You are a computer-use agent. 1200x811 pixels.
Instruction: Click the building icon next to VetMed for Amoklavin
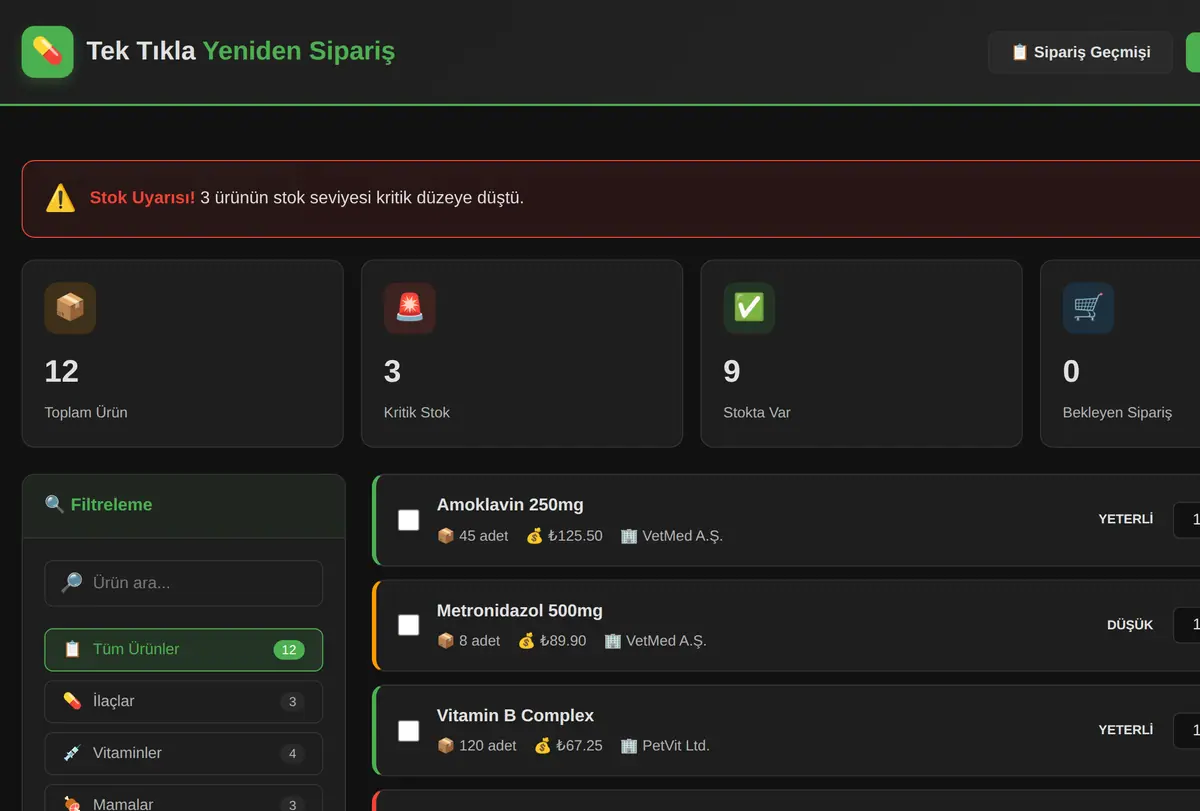[629, 536]
